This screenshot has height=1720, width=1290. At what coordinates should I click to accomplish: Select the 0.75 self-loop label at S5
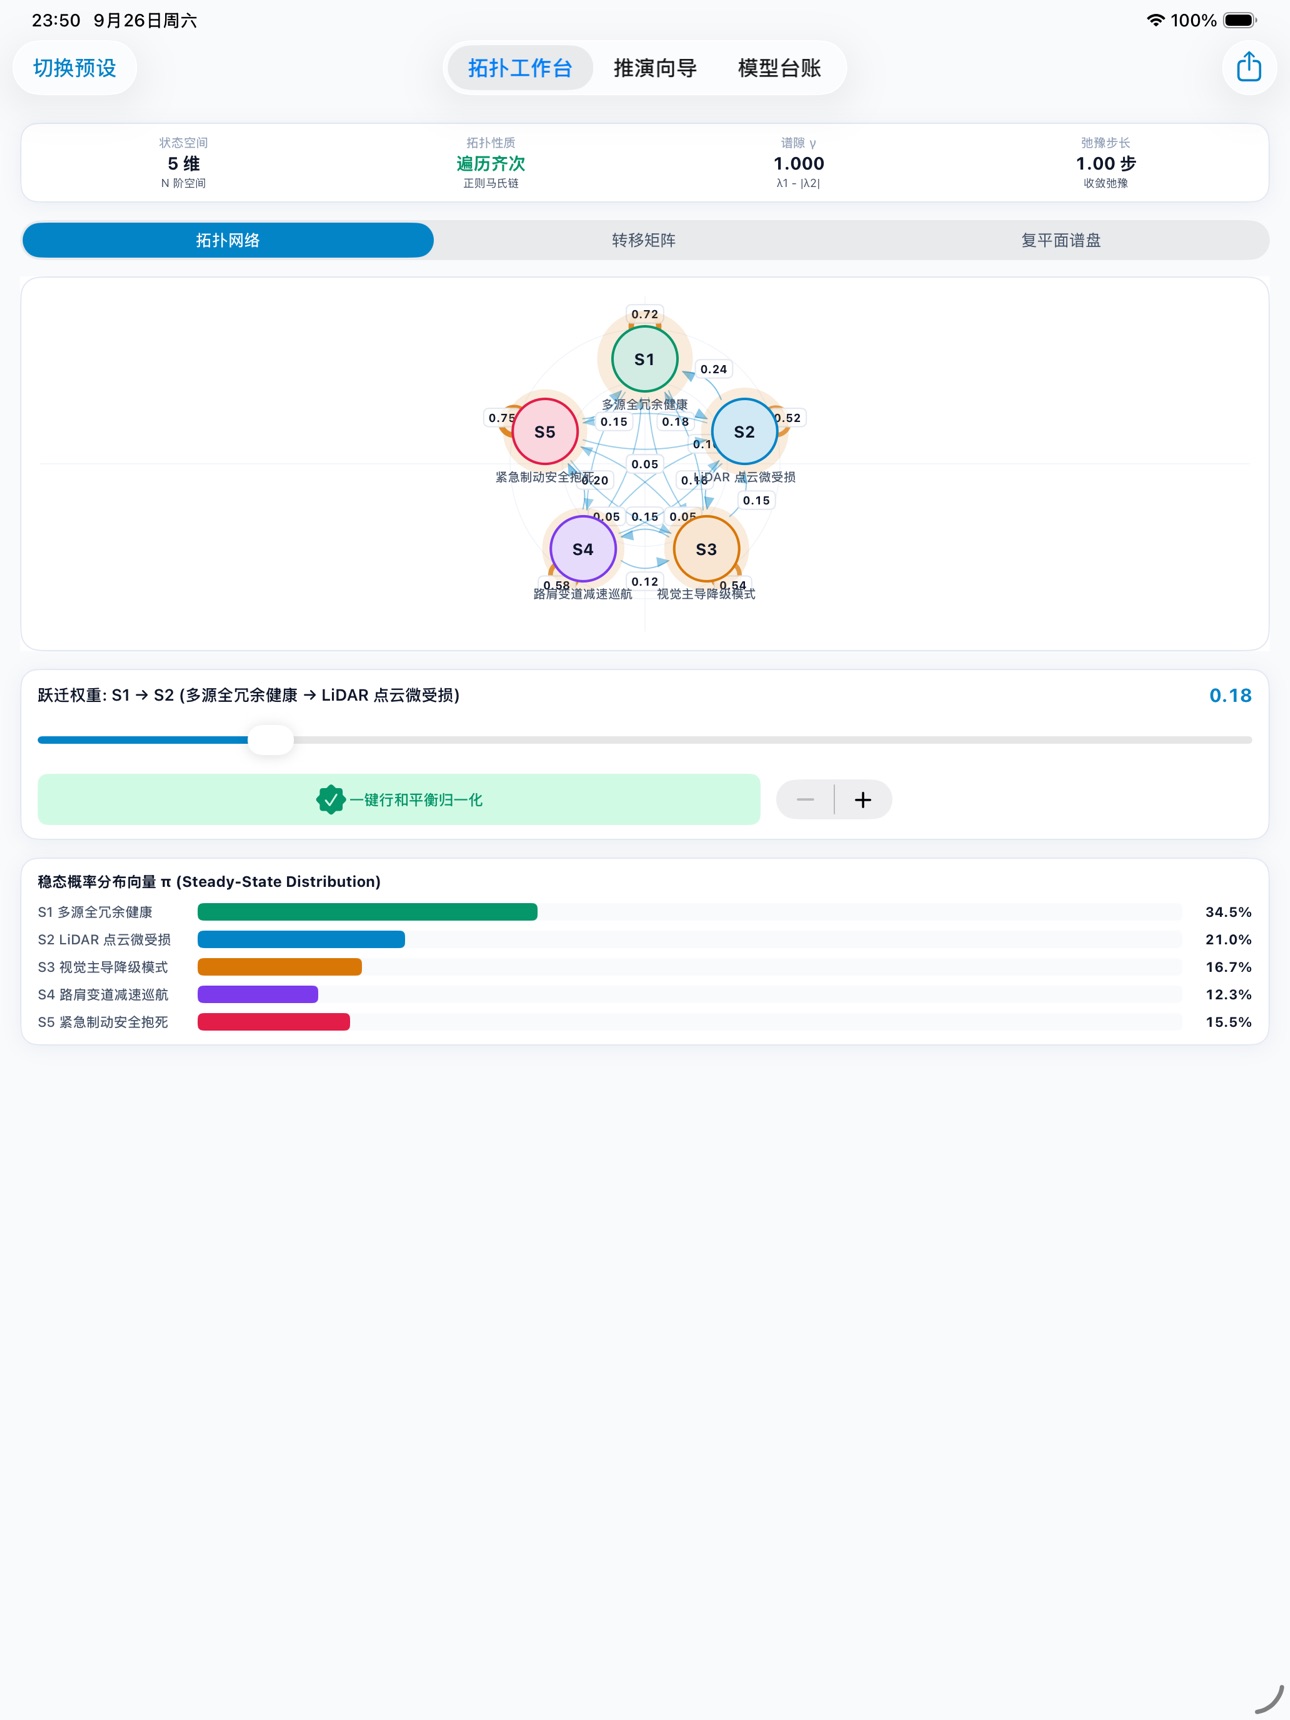502,418
